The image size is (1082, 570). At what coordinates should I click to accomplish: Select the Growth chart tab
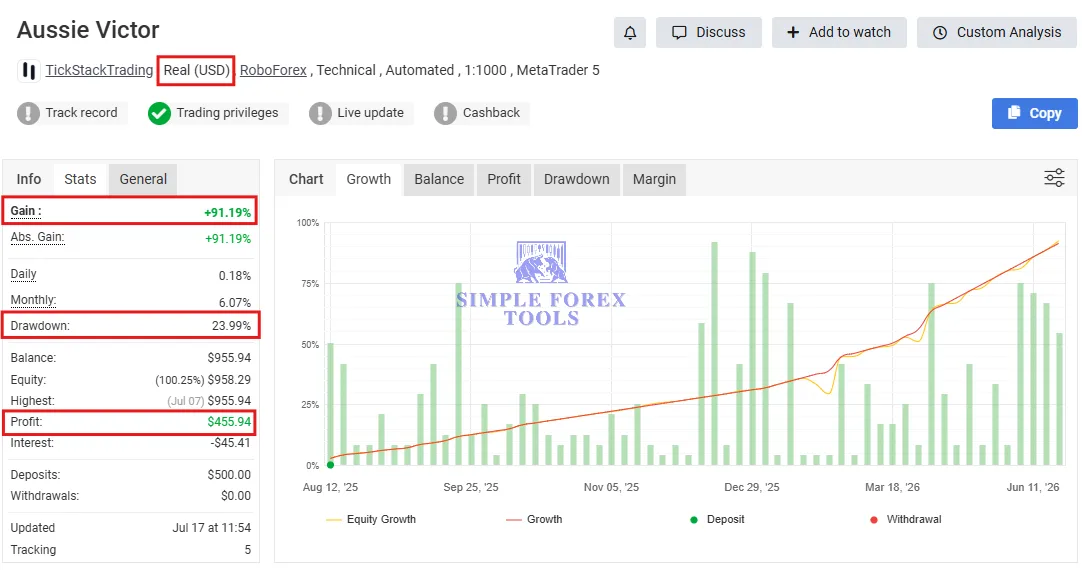point(368,179)
